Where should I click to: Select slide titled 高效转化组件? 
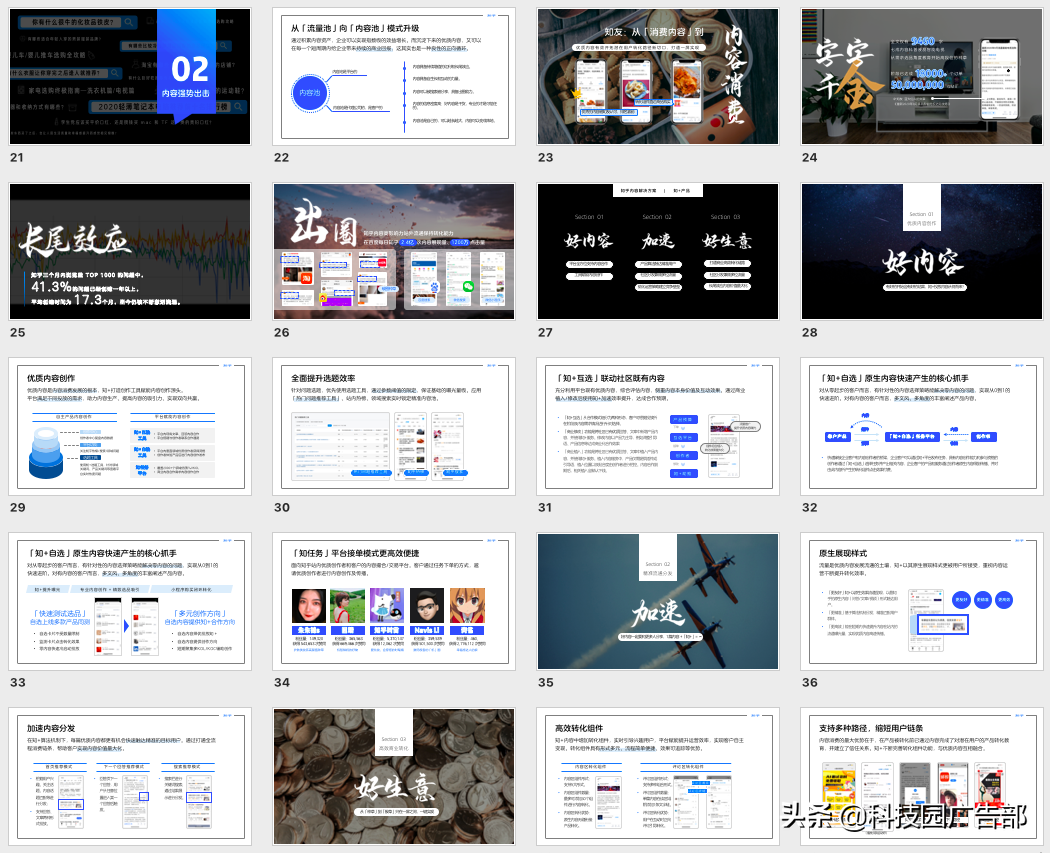click(x=658, y=777)
